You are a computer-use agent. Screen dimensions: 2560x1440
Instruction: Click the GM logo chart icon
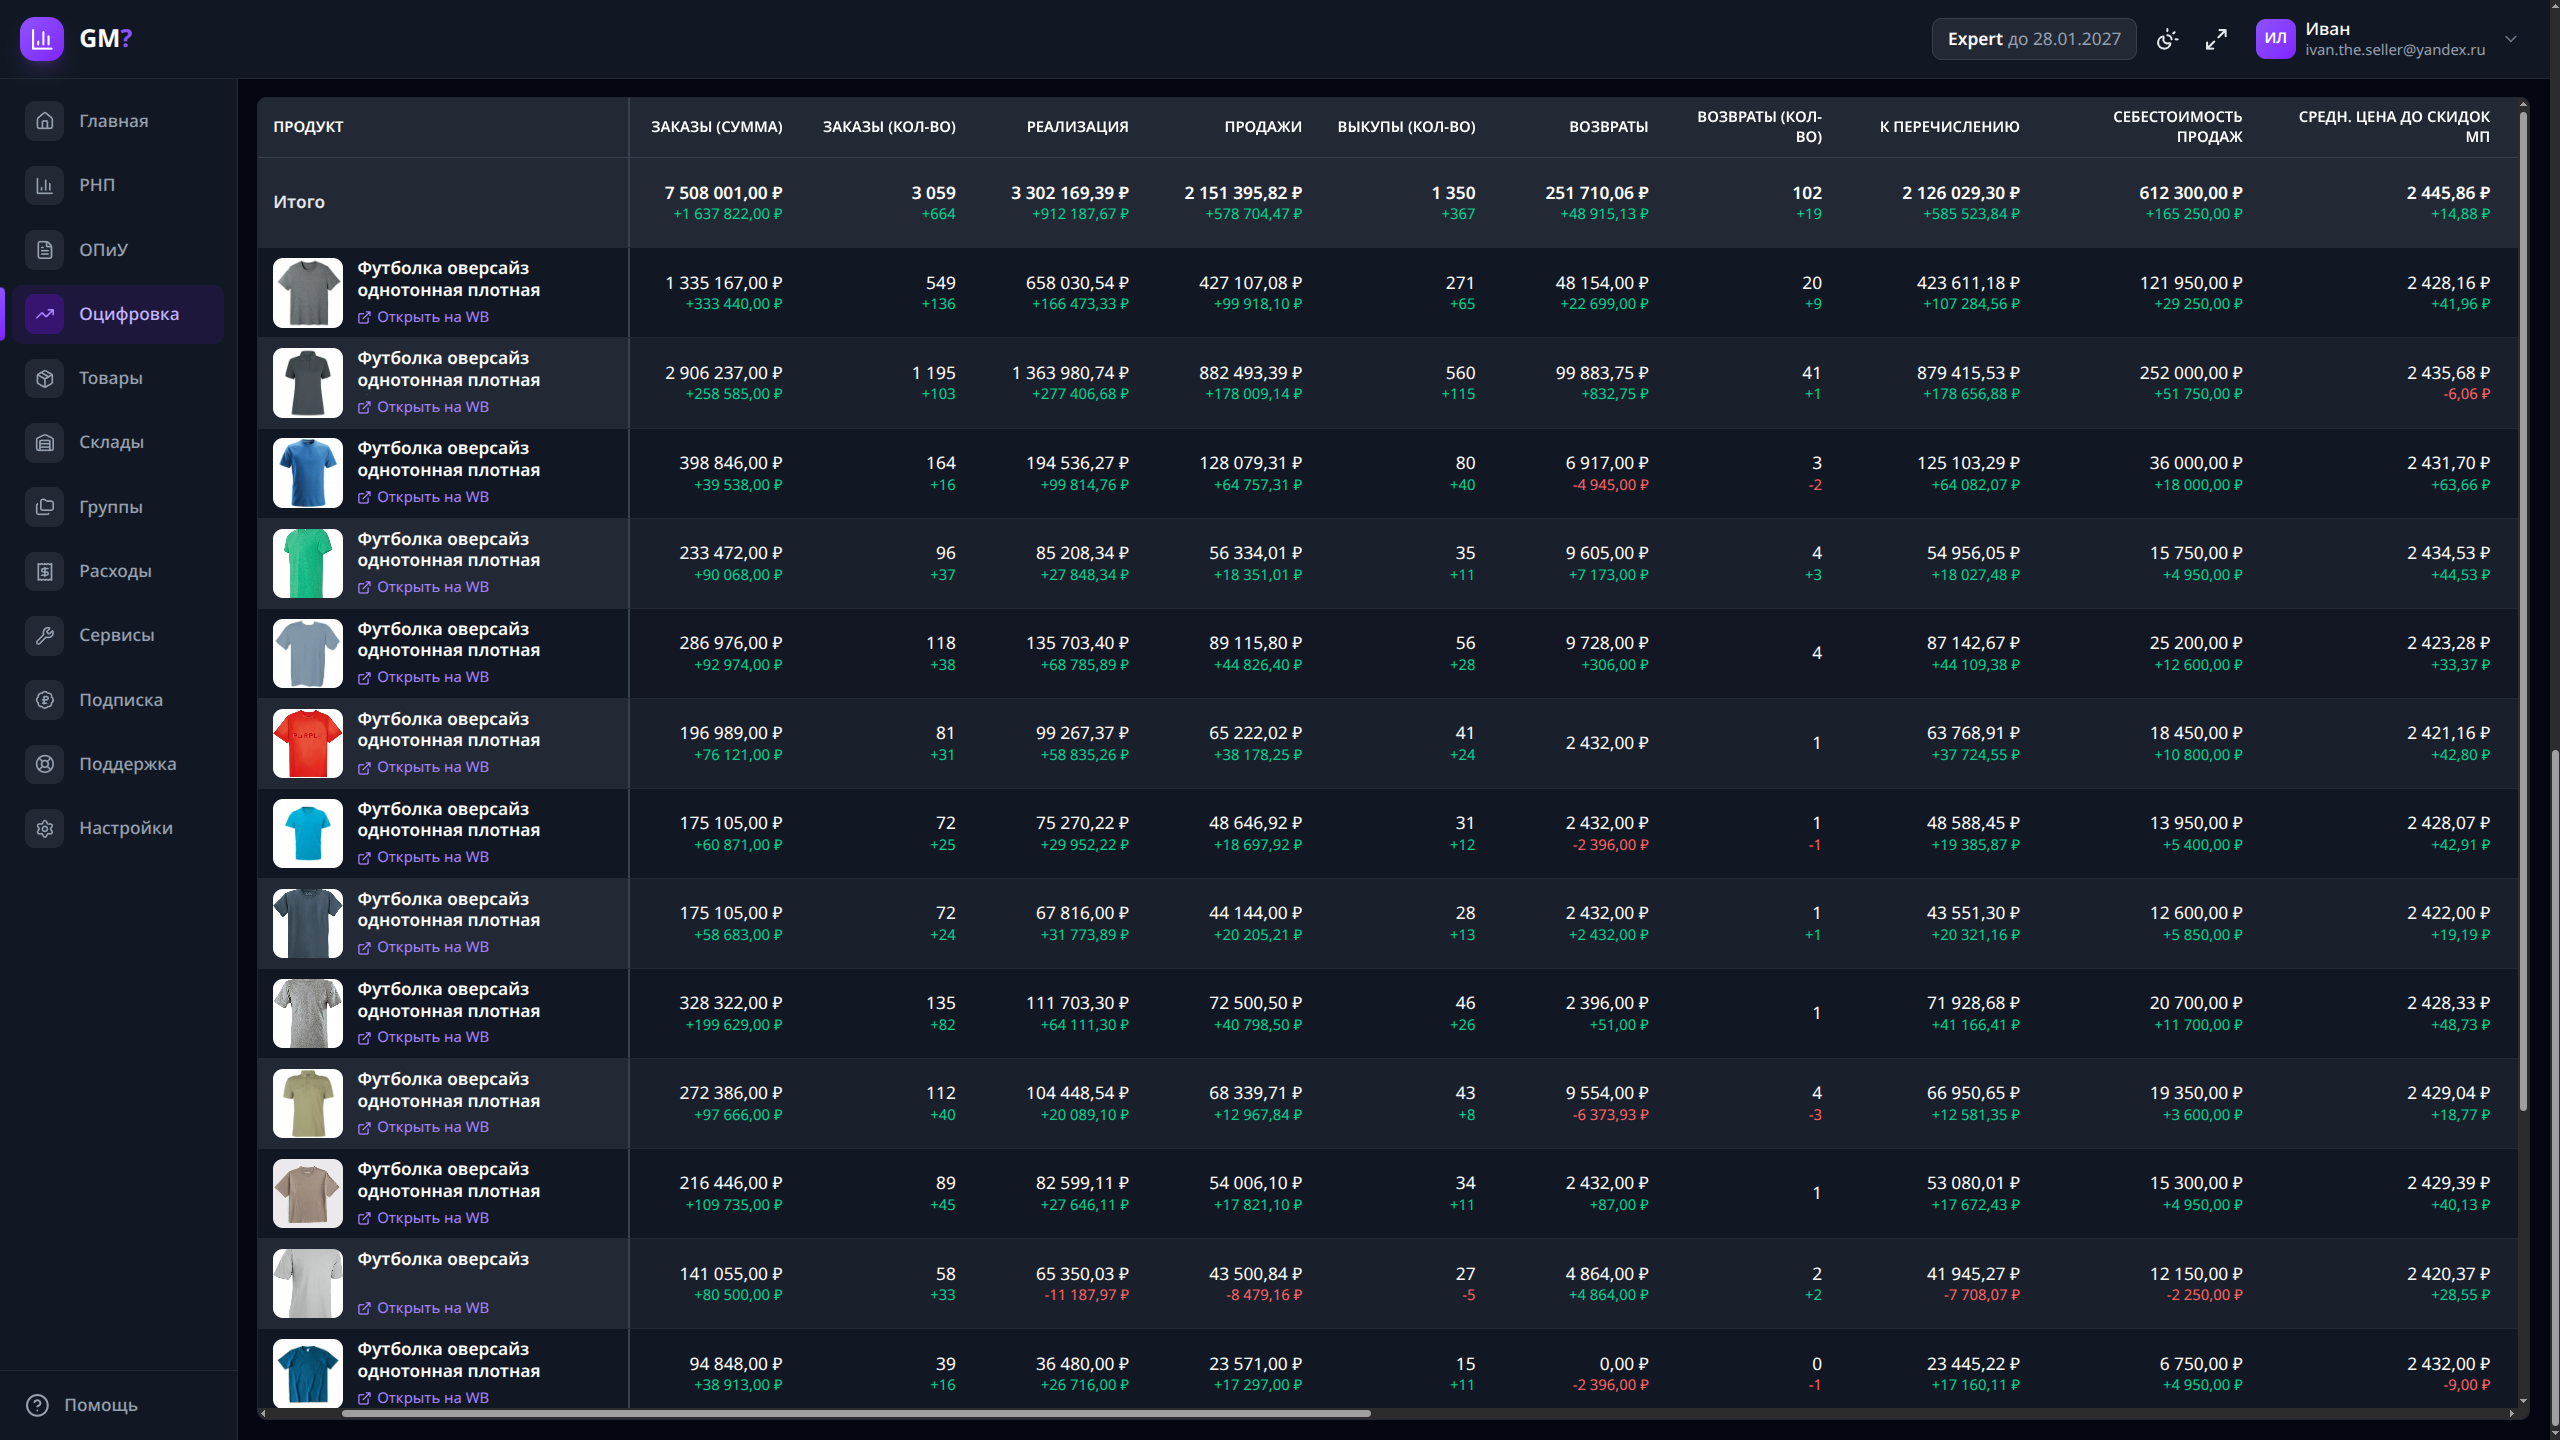41,39
